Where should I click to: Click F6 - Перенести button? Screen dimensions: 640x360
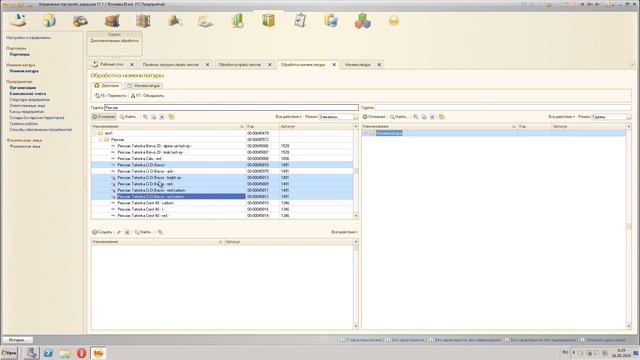111,96
